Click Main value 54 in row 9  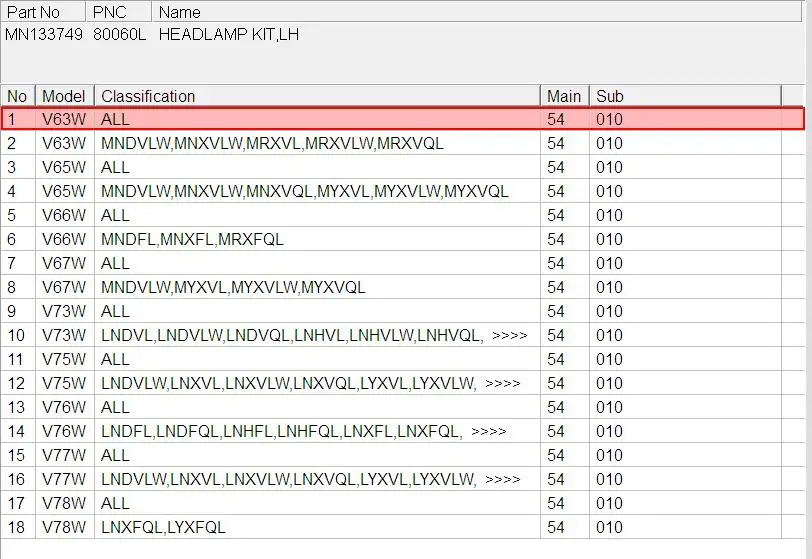[x=556, y=311]
